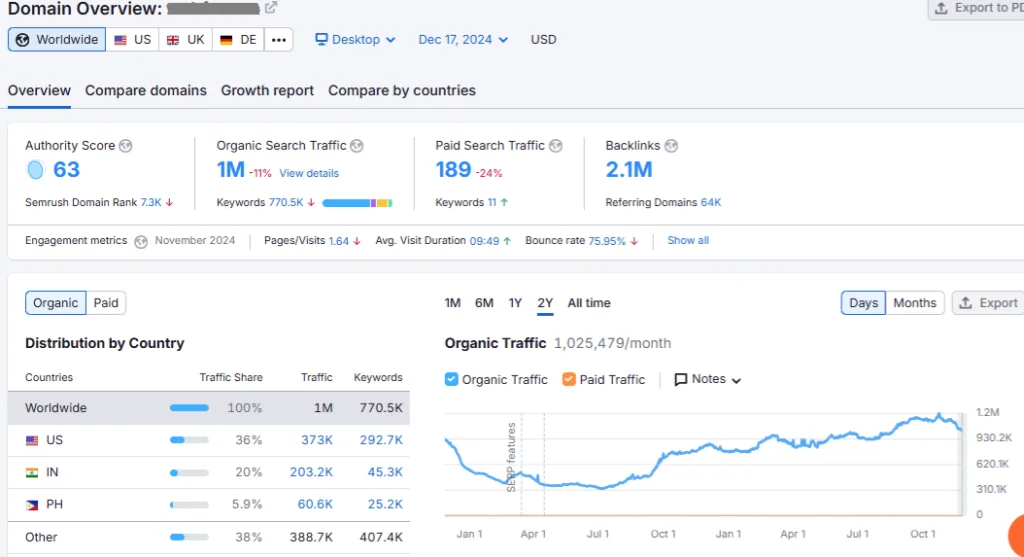Expand the Notes dropdown
Image resolution: width=1024 pixels, height=557 pixels.
(708, 380)
